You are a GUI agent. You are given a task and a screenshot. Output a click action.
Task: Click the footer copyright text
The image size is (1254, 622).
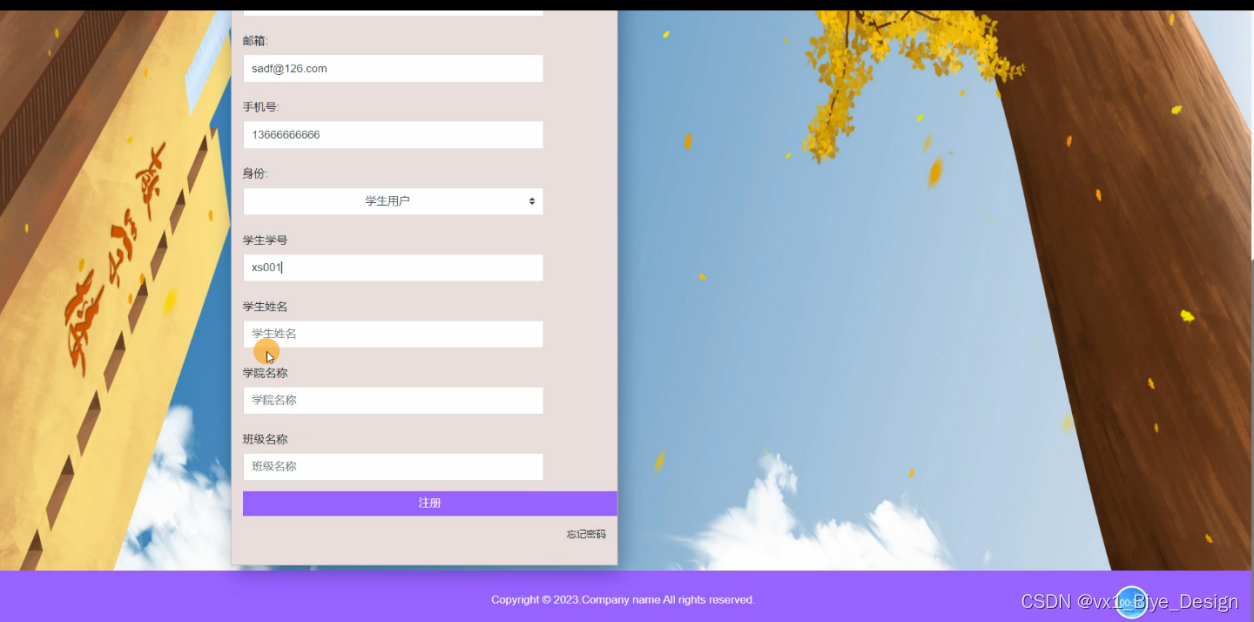623,600
